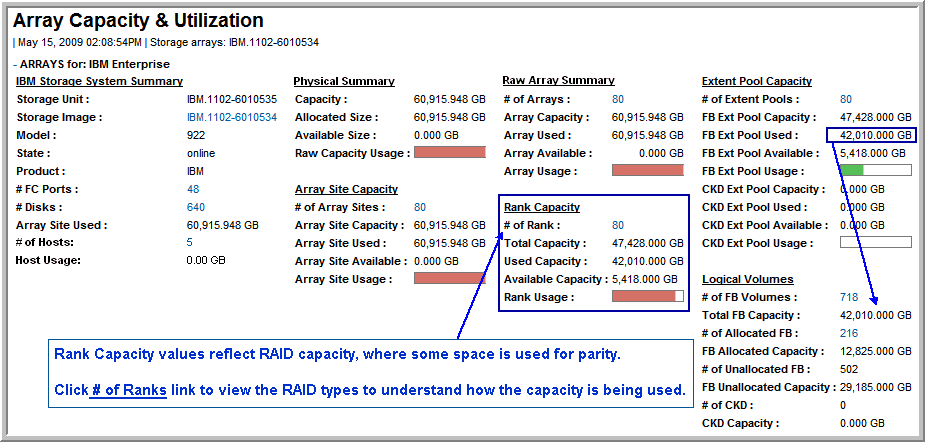The width and height of the screenshot is (925, 442).
Task: Click the IBM Storage System Summary heading
Action: (99, 81)
